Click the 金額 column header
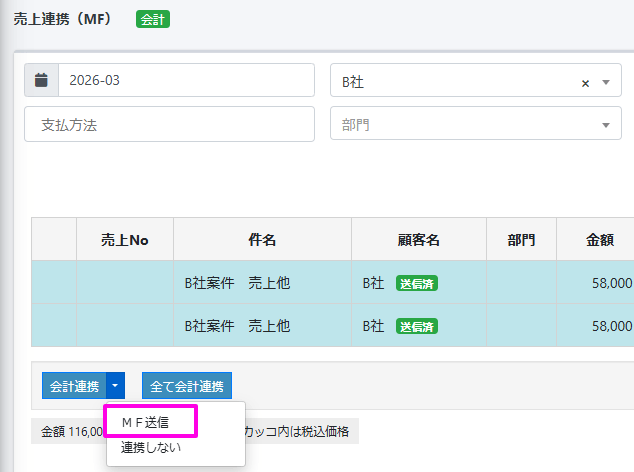Image resolution: width=634 pixels, height=472 pixels. click(x=601, y=240)
